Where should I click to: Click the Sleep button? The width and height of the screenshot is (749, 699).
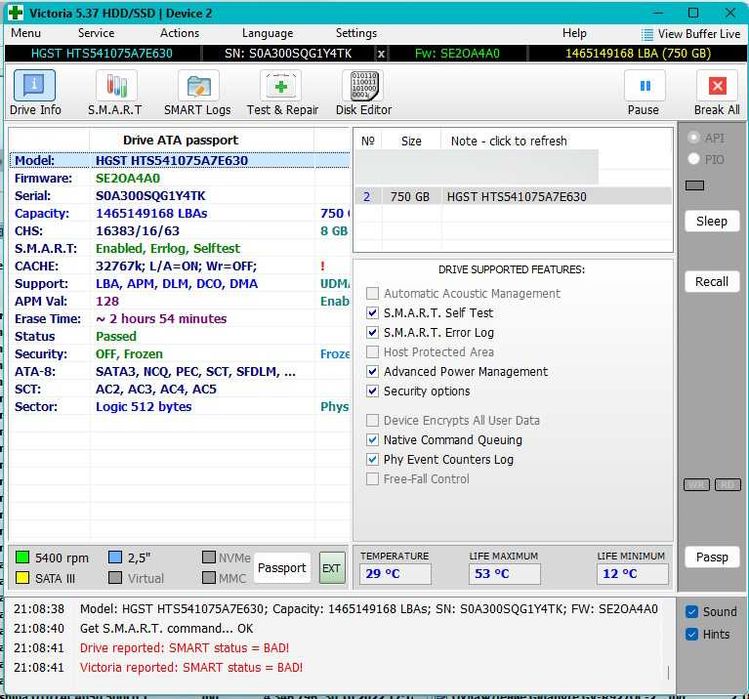tap(712, 221)
